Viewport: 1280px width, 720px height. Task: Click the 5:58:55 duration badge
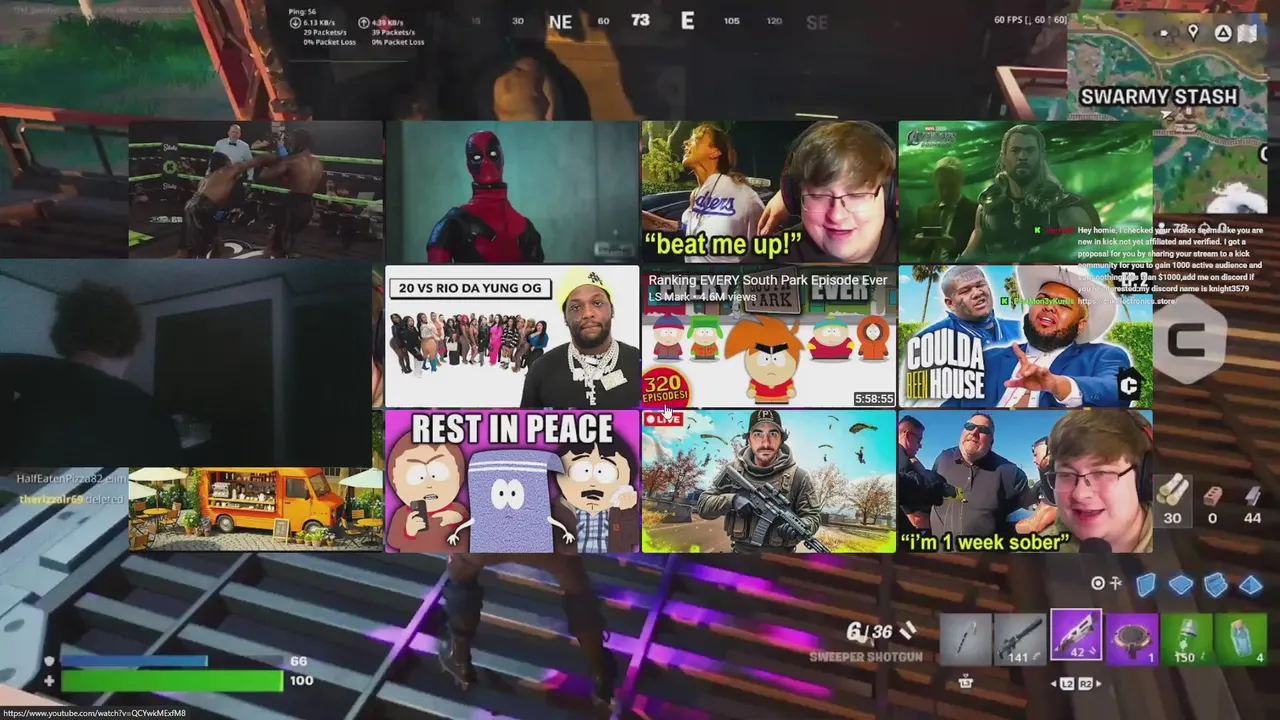873,398
